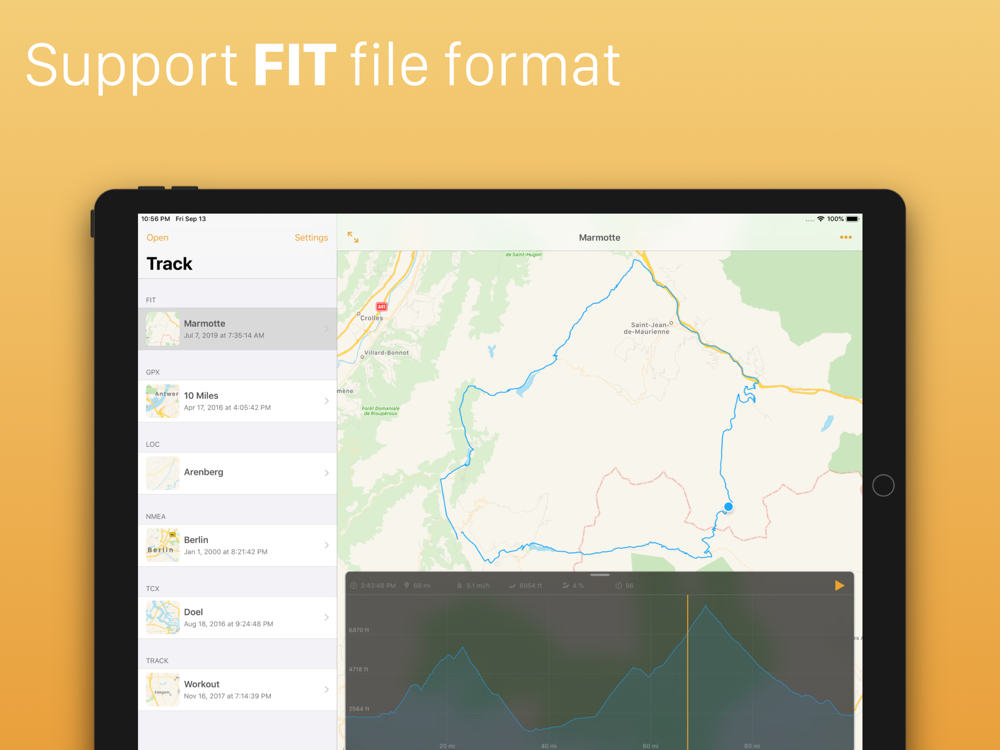This screenshot has height=750, width=1000.
Task: Select the Berlin NMEA track
Action: (237, 545)
